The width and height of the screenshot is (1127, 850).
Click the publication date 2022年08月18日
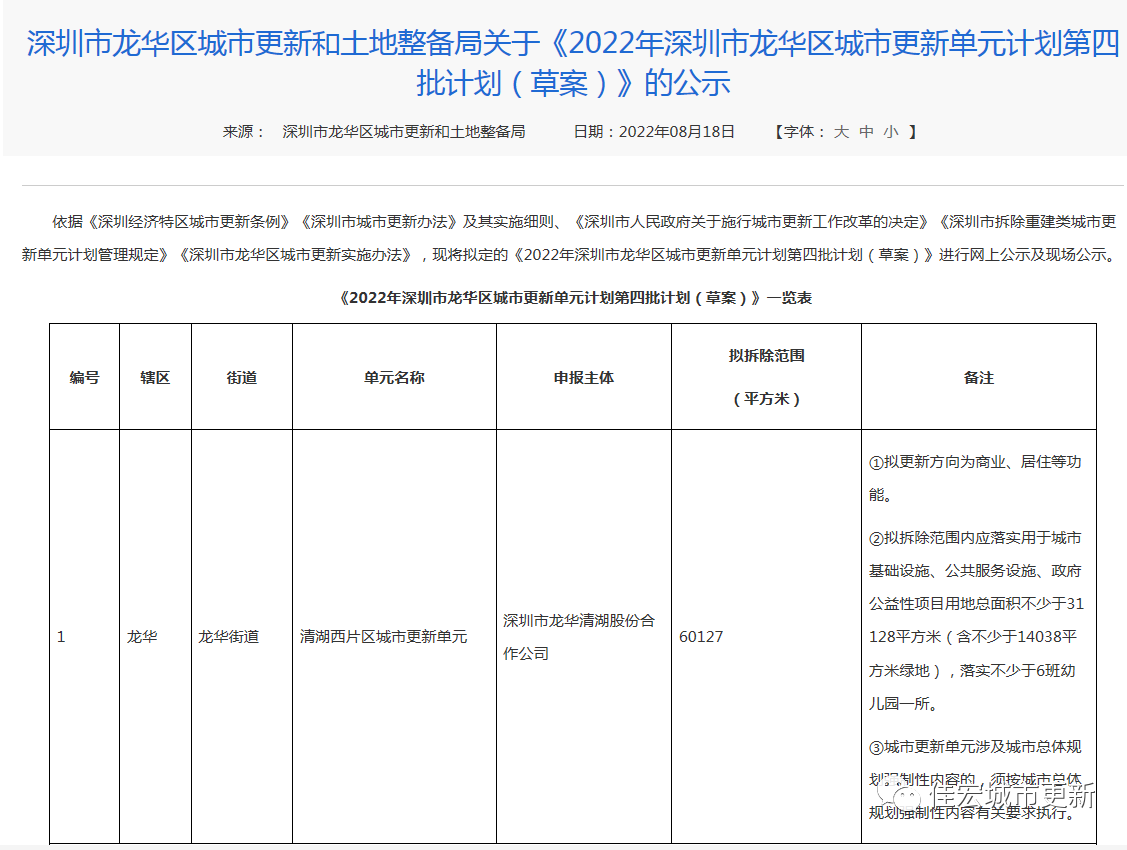677,131
